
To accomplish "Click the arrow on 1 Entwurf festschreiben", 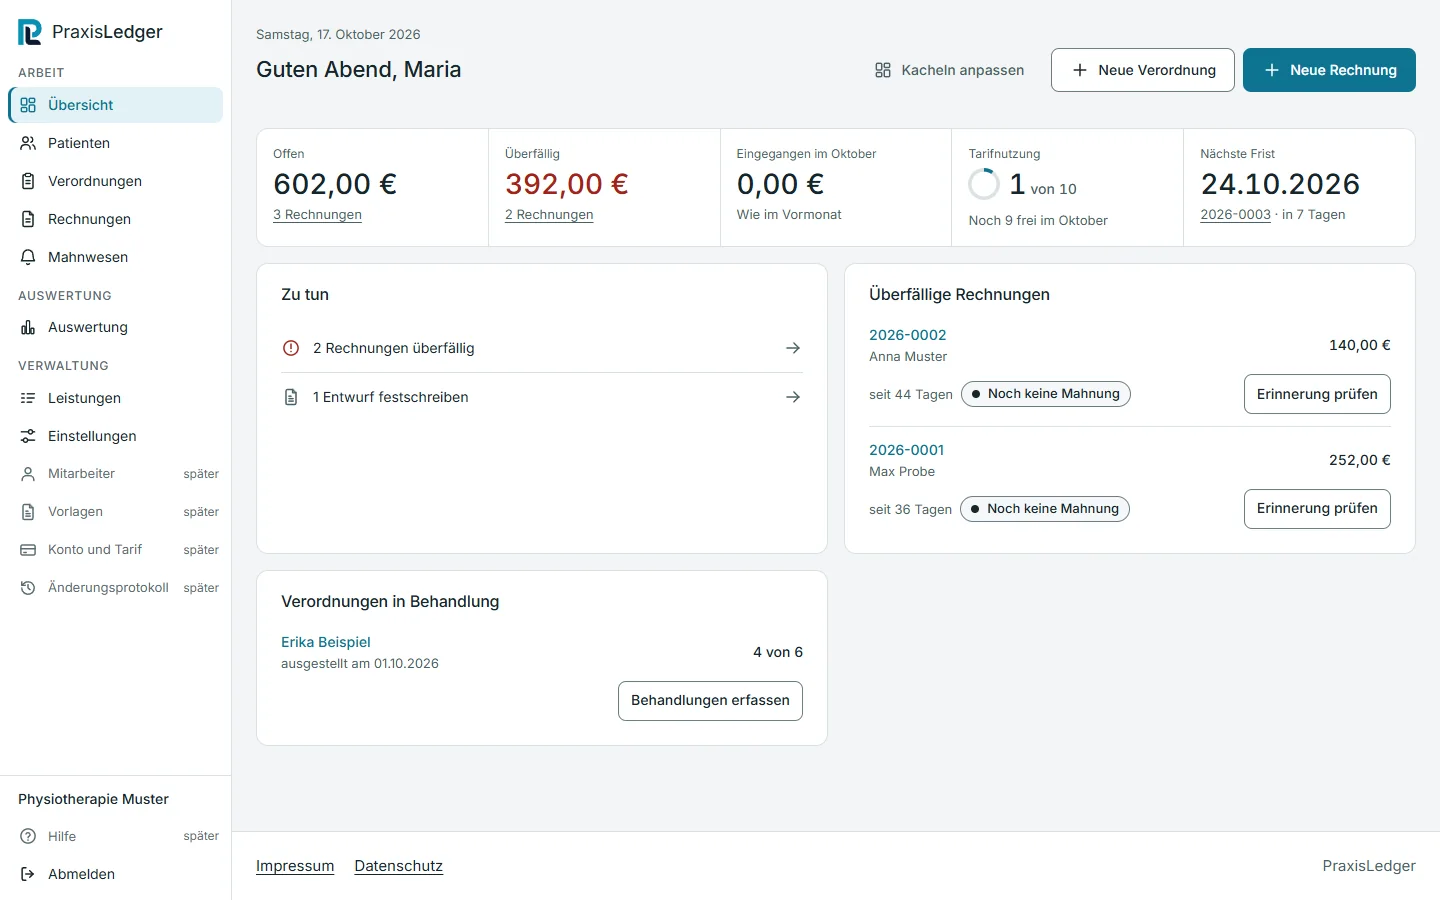I will pyautogui.click(x=793, y=397).
